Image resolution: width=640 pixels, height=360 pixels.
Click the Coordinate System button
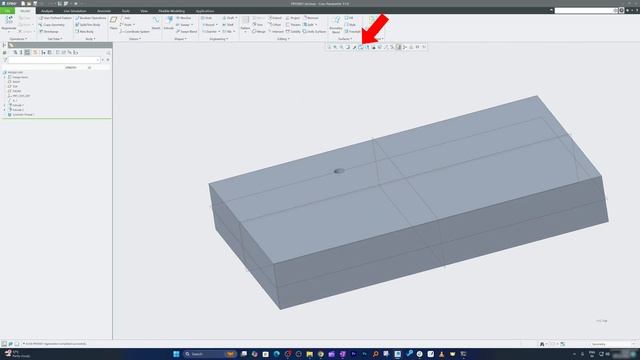click(x=135, y=31)
